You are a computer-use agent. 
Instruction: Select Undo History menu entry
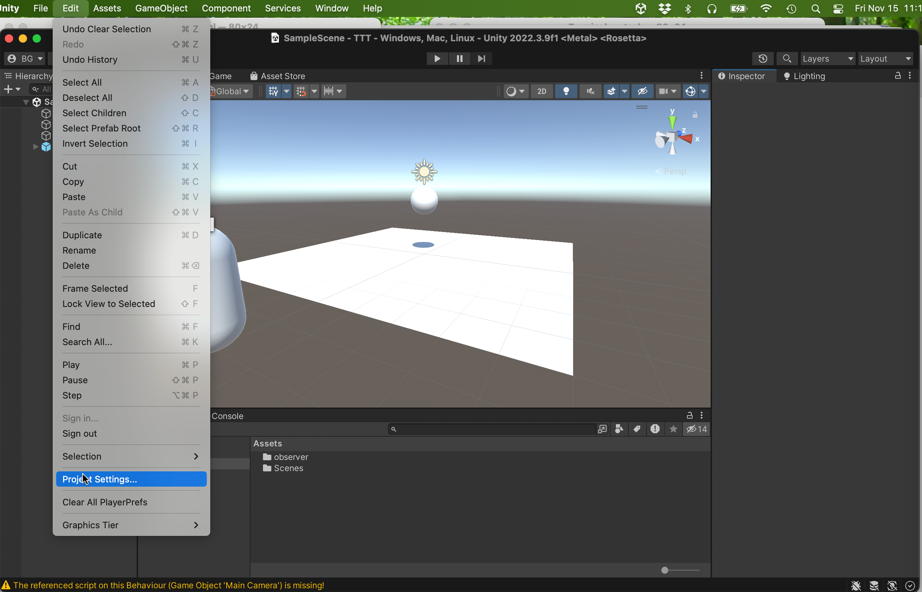click(90, 60)
